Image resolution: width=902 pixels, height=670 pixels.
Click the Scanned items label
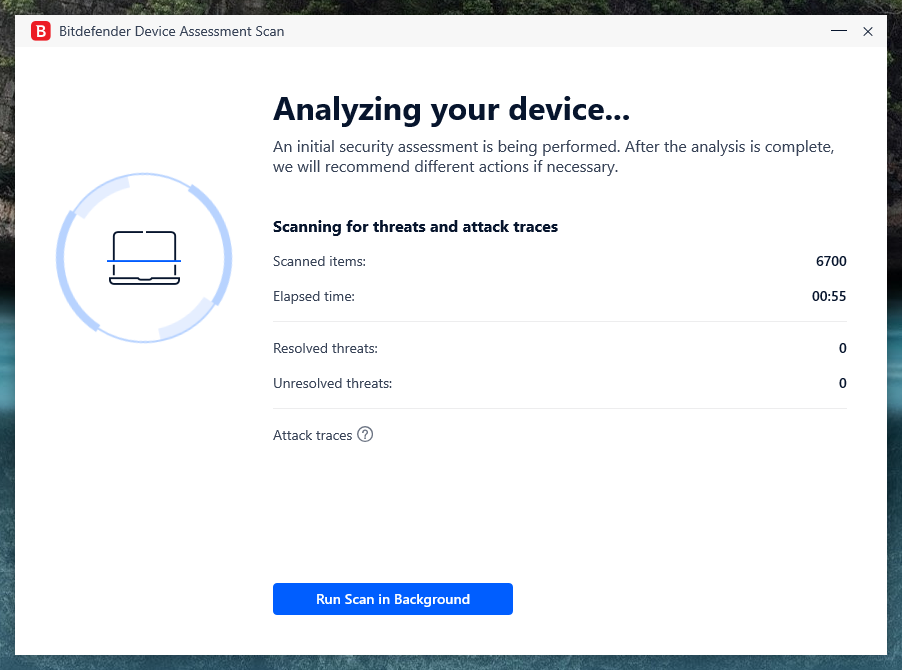319,261
